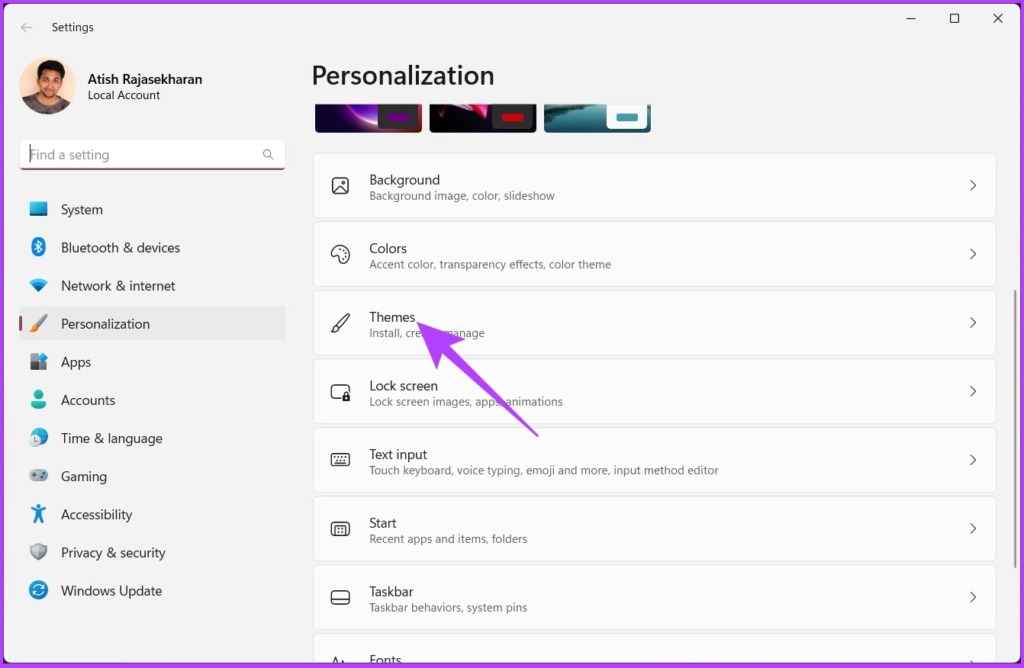Maximize the Settings window
Viewport: 1024px width, 668px height.
(954, 18)
